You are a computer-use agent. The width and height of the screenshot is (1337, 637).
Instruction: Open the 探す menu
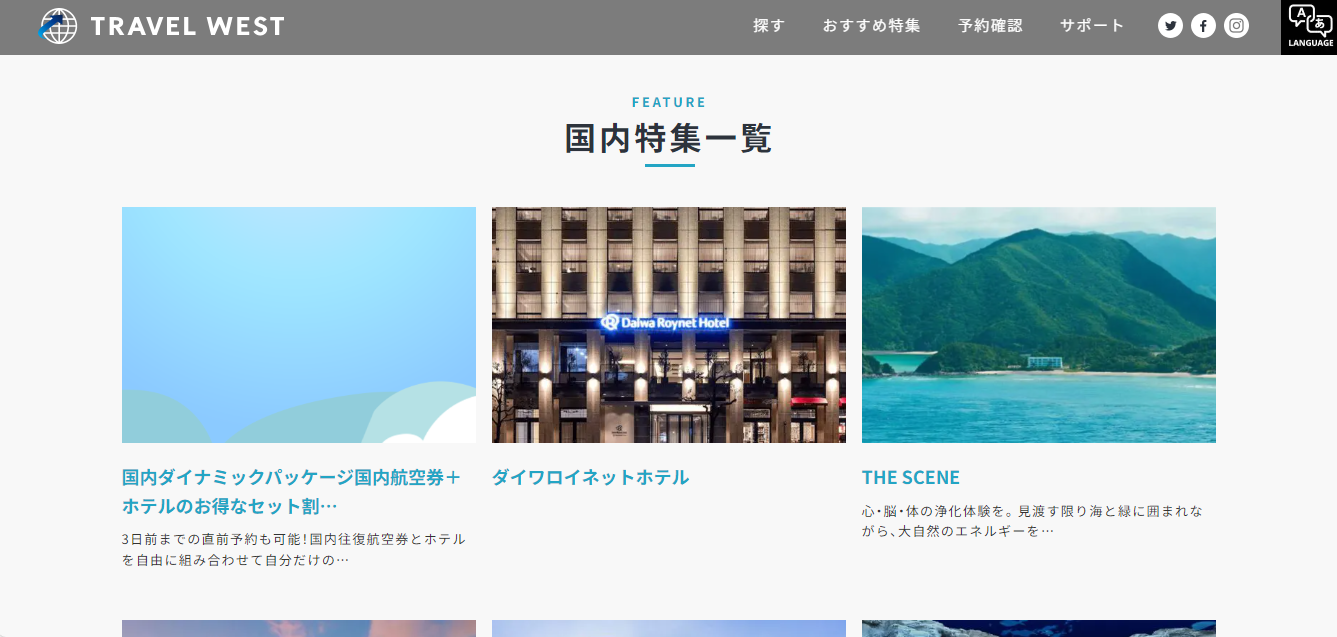(x=769, y=26)
